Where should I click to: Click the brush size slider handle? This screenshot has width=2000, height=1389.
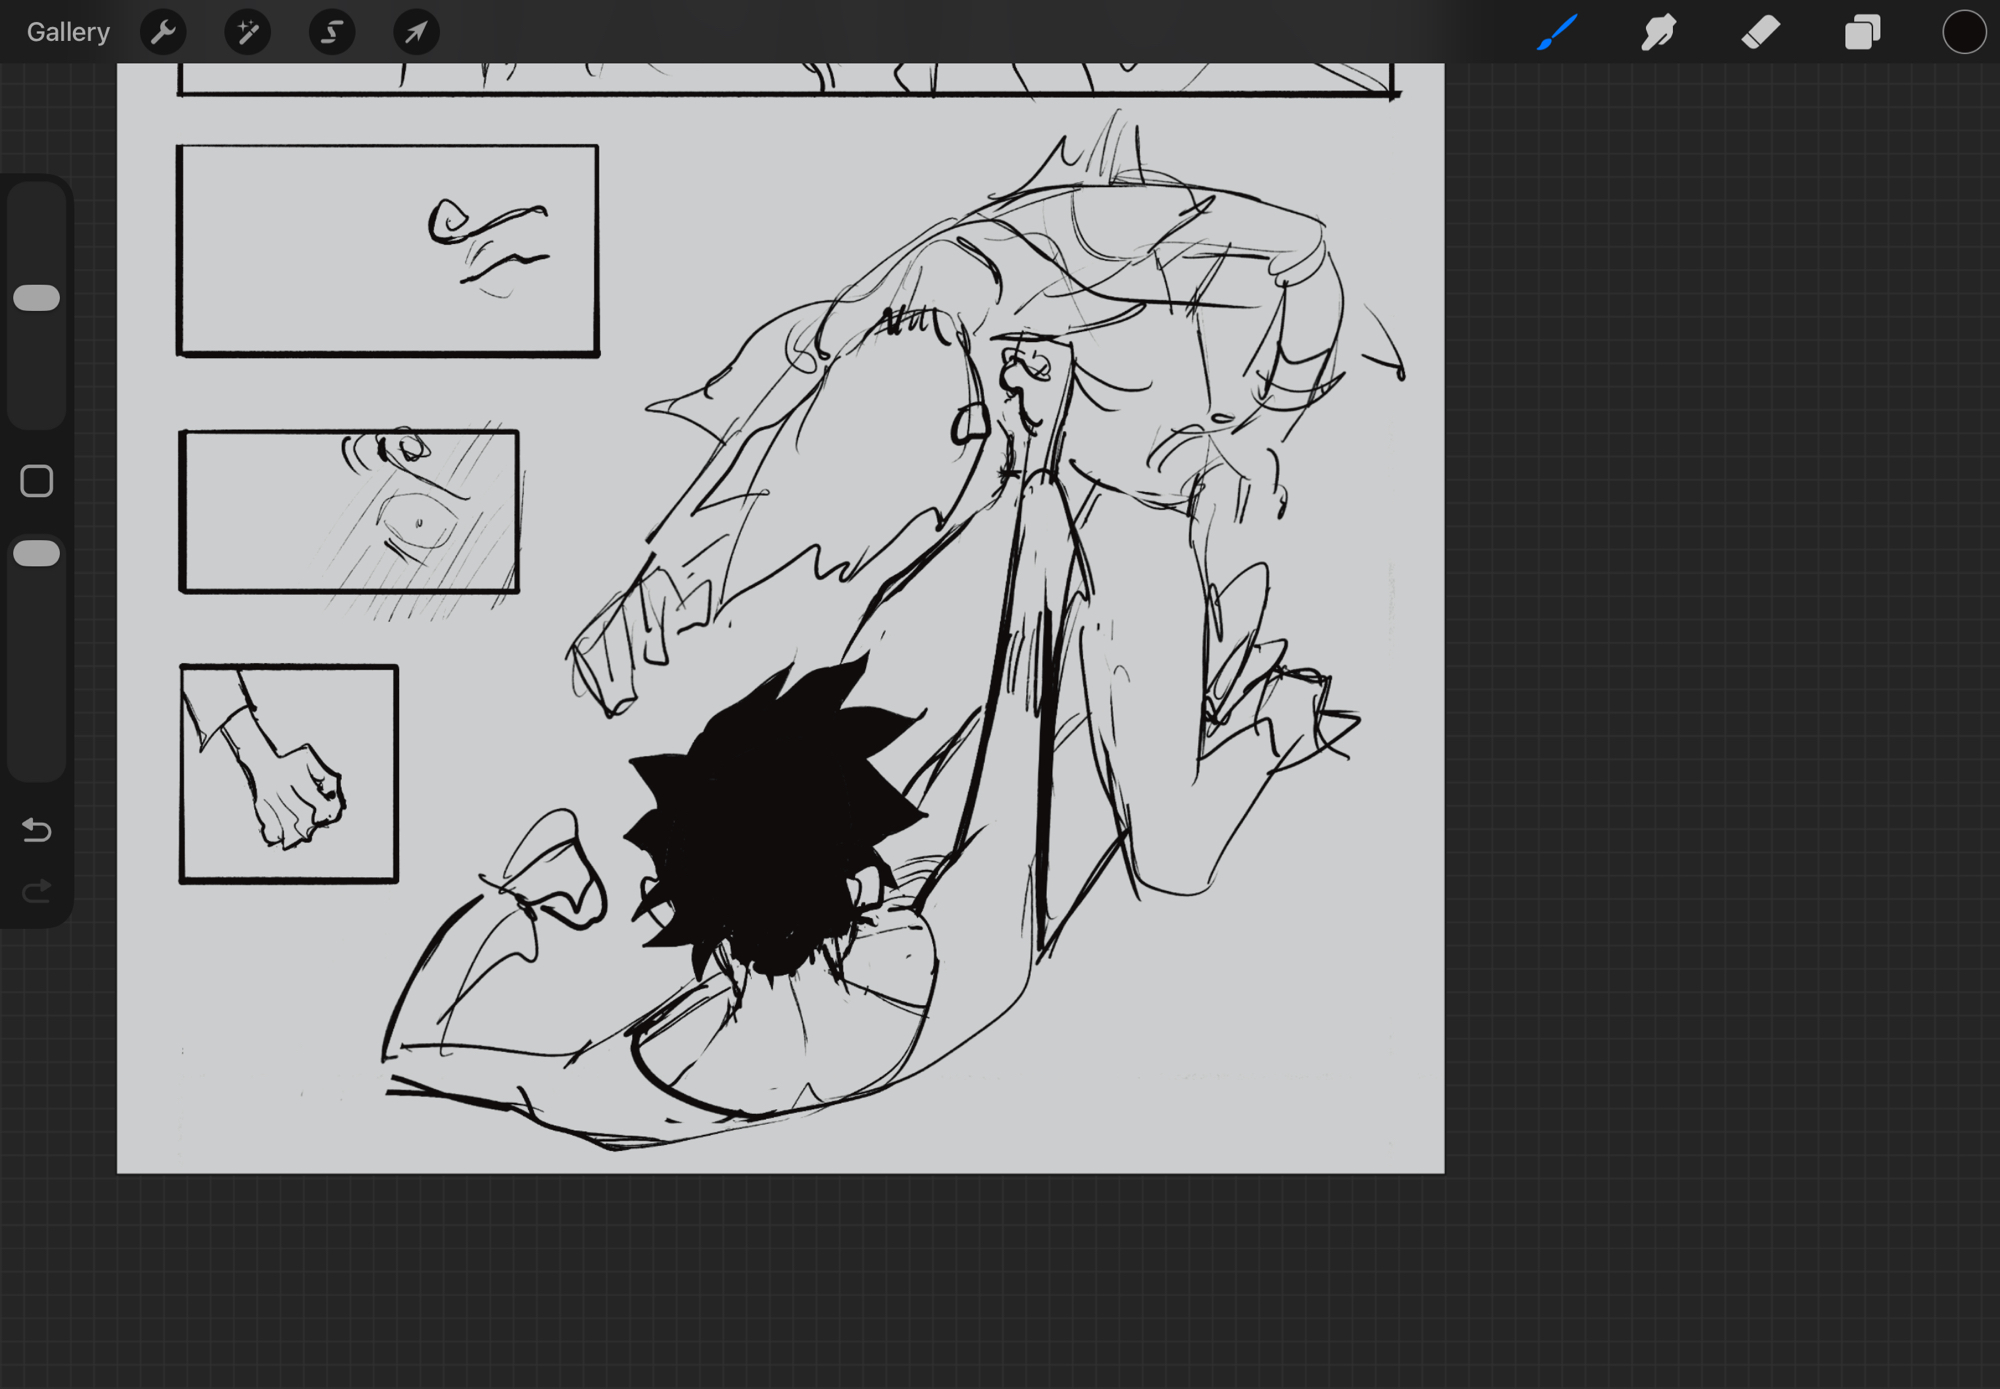coord(37,298)
